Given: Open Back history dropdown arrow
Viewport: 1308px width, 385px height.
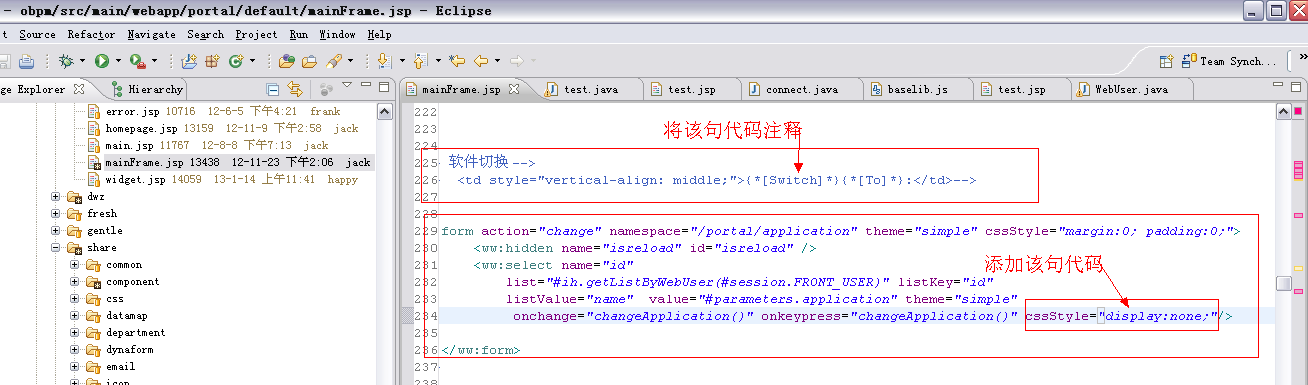Looking at the screenshot, I should 497,62.
